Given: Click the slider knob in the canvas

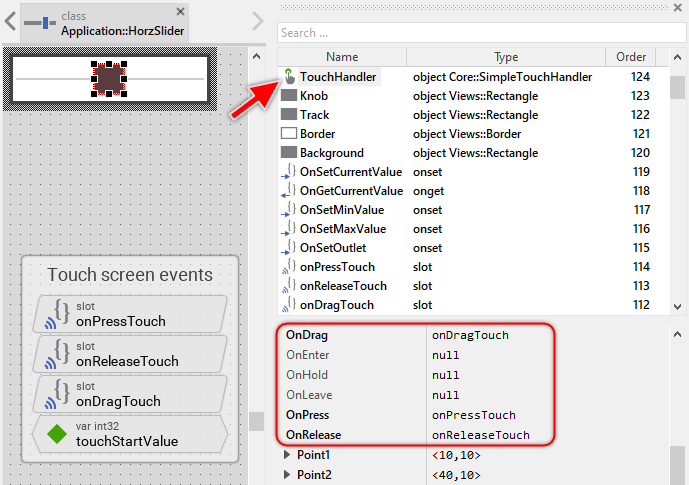Looking at the screenshot, I should pyautogui.click(x=108, y=78).
